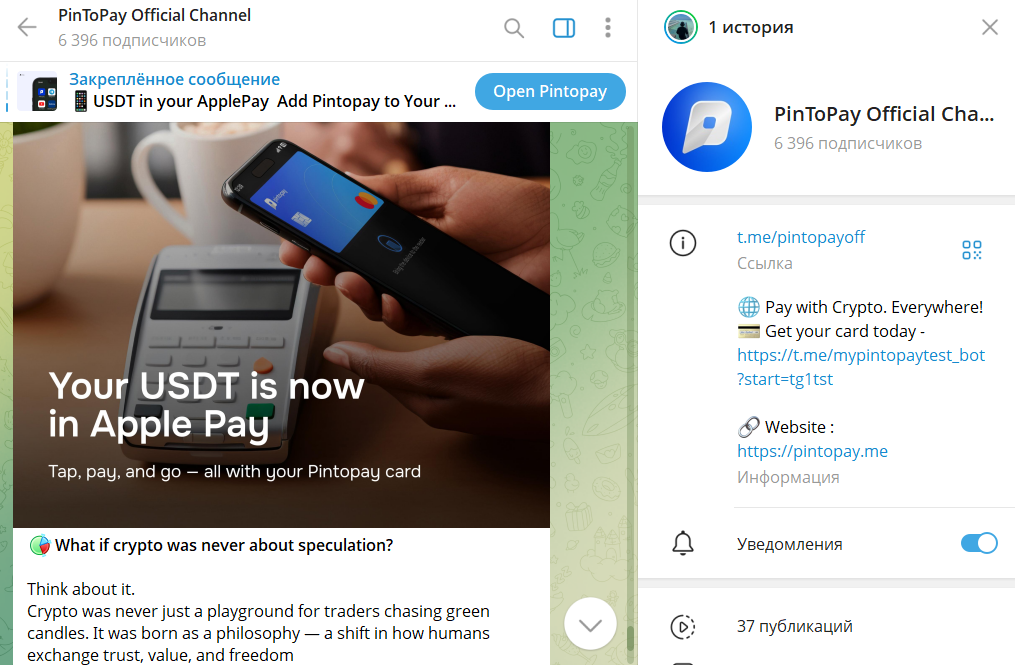
Task: Visit the https://pintopay.me website link
Action: [812, 451]
